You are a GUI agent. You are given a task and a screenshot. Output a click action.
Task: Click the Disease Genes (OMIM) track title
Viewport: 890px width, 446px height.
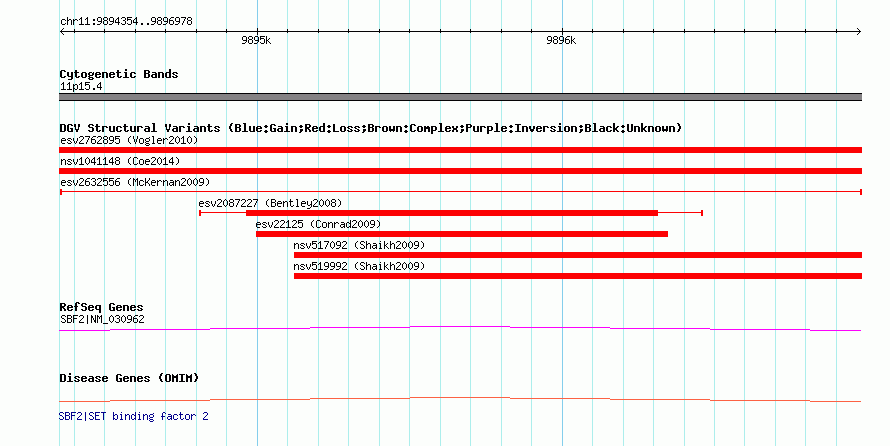click(x=129, y=378)
